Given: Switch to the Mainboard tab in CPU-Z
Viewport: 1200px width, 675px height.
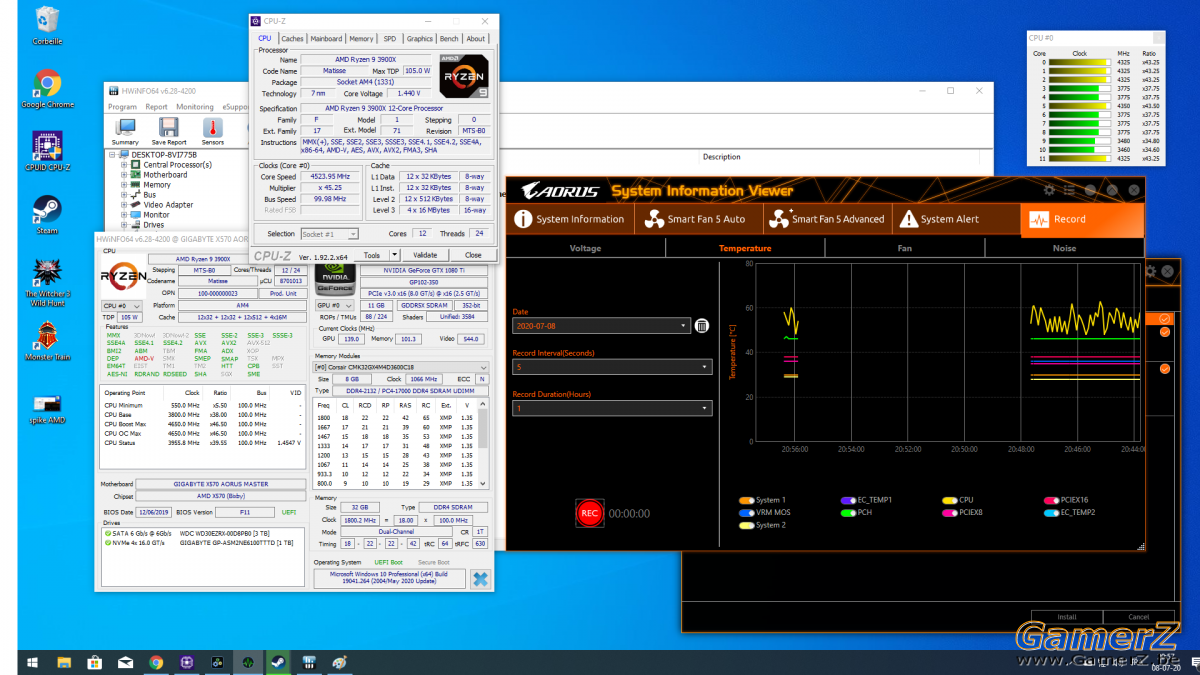Looking at the screenshot, I should tap(326, 39).
